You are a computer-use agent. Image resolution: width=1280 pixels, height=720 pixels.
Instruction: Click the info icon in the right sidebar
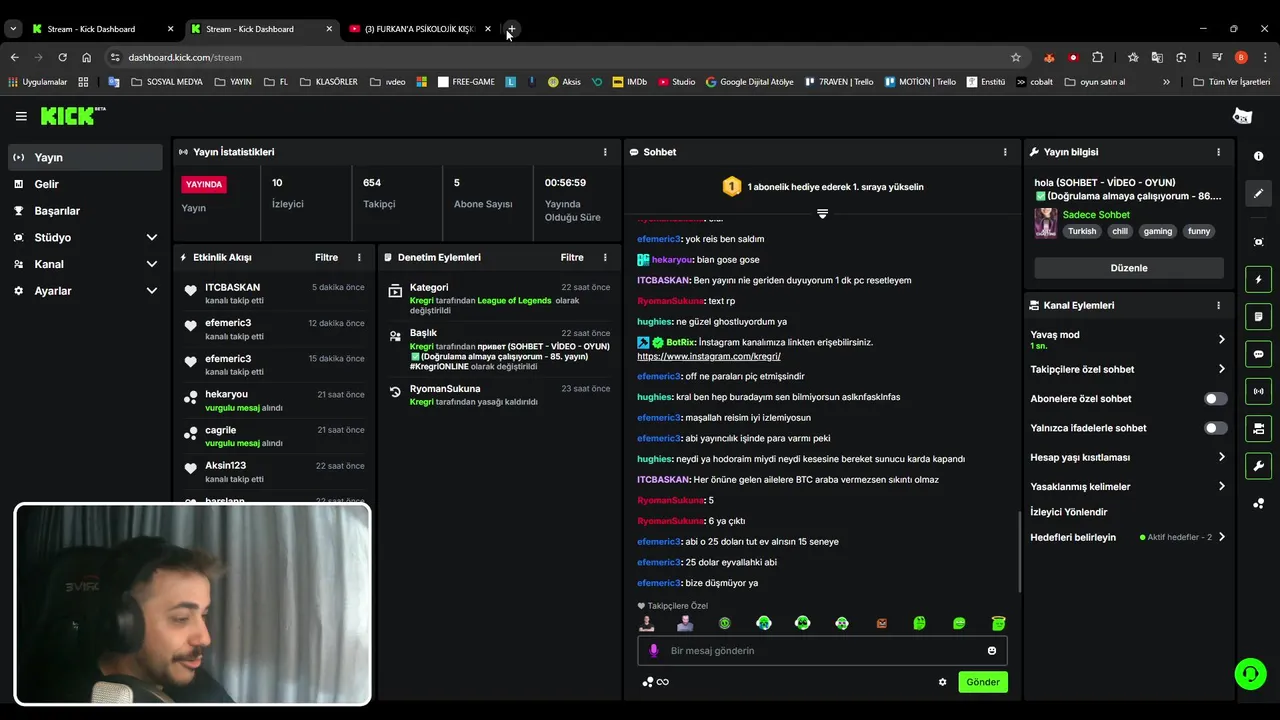(x=1258, y=156)
